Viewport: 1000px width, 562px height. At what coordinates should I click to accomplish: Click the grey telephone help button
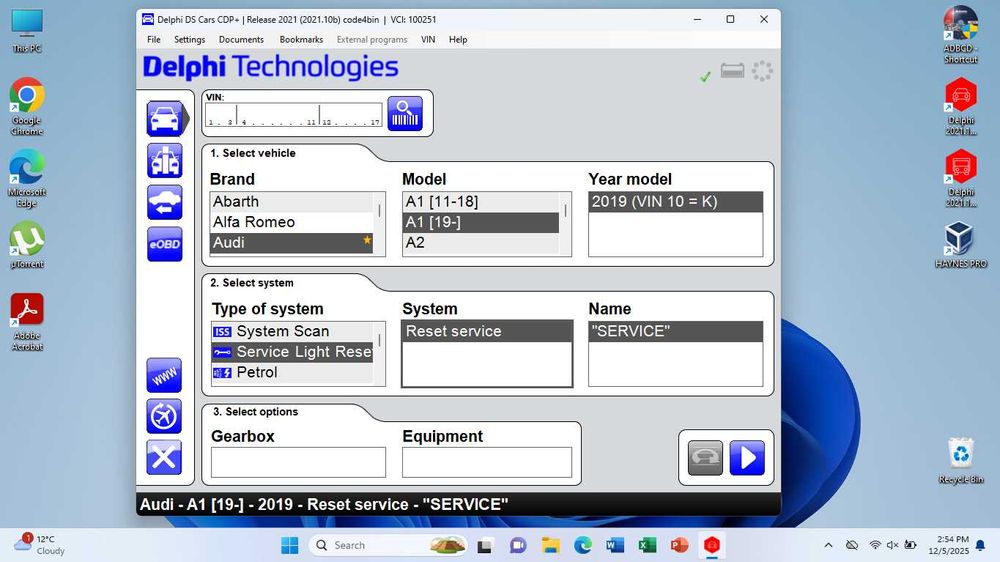705,457
